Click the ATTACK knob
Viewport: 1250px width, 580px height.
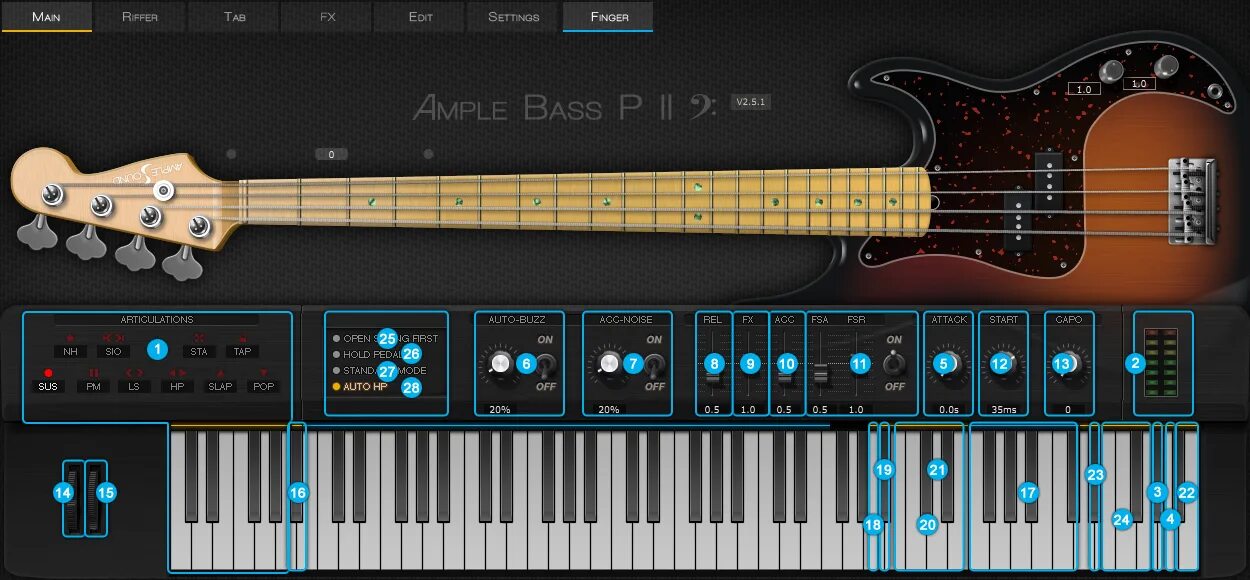[x=948, y=366]
